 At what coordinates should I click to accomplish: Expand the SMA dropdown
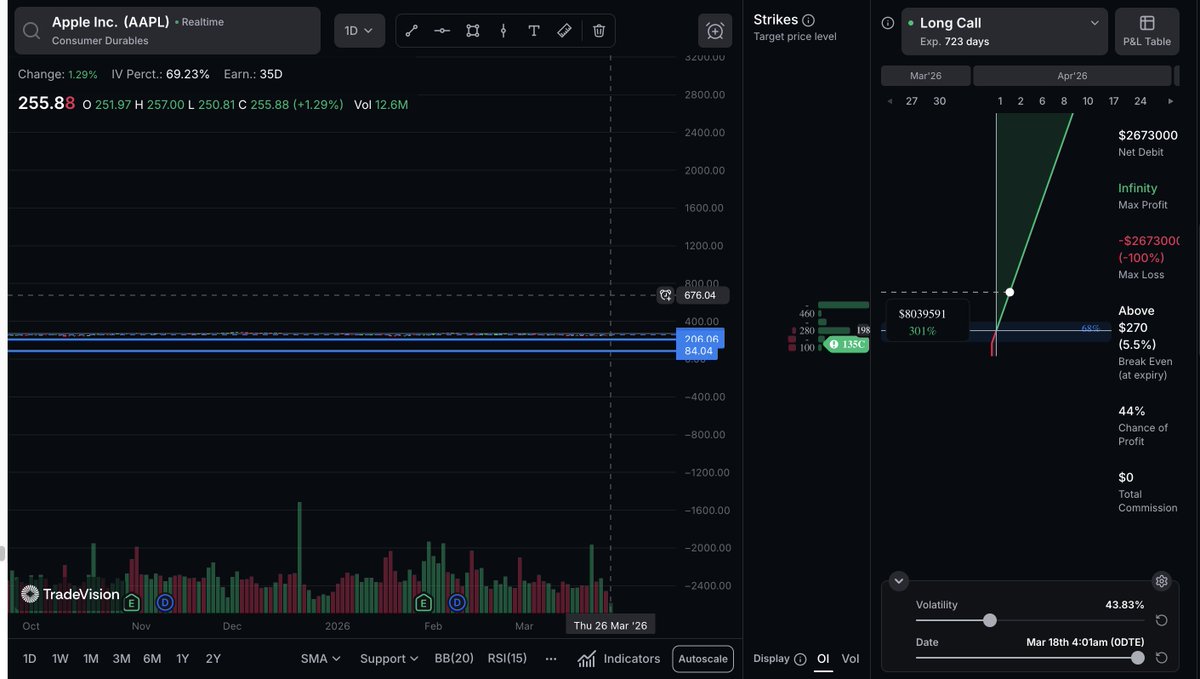coord(321,659)
